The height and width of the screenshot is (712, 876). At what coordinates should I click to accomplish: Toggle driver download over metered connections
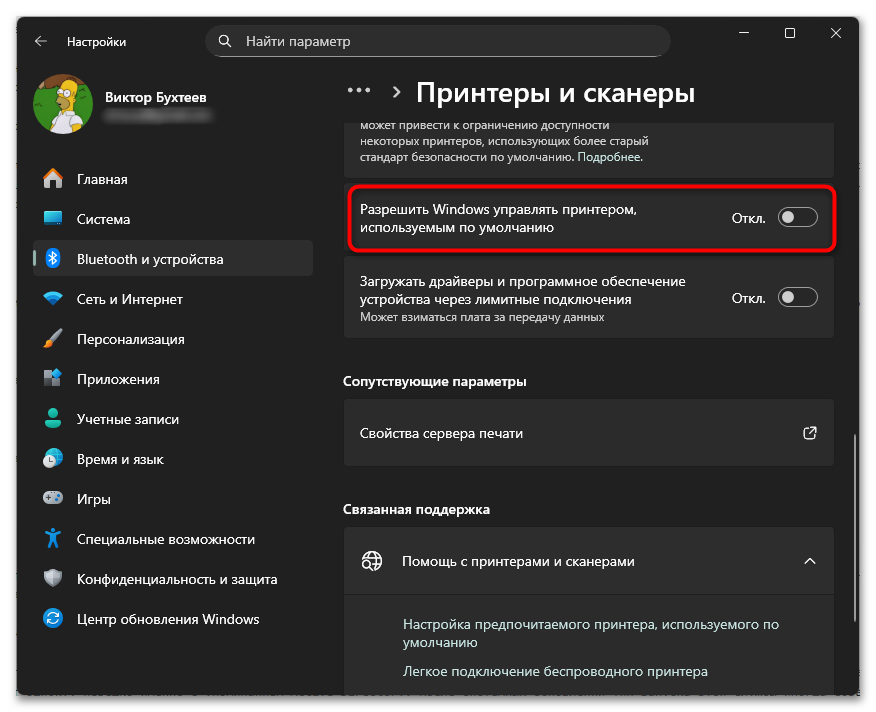tap(797, 297)
